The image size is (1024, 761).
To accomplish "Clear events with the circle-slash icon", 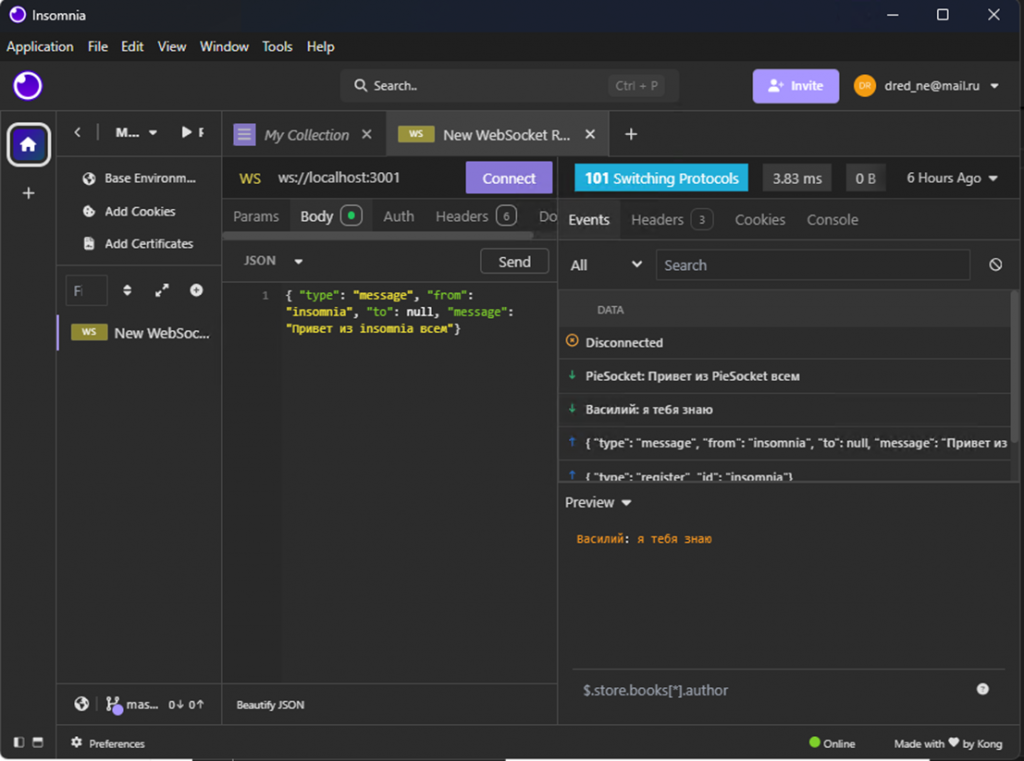I will point(995,265).
